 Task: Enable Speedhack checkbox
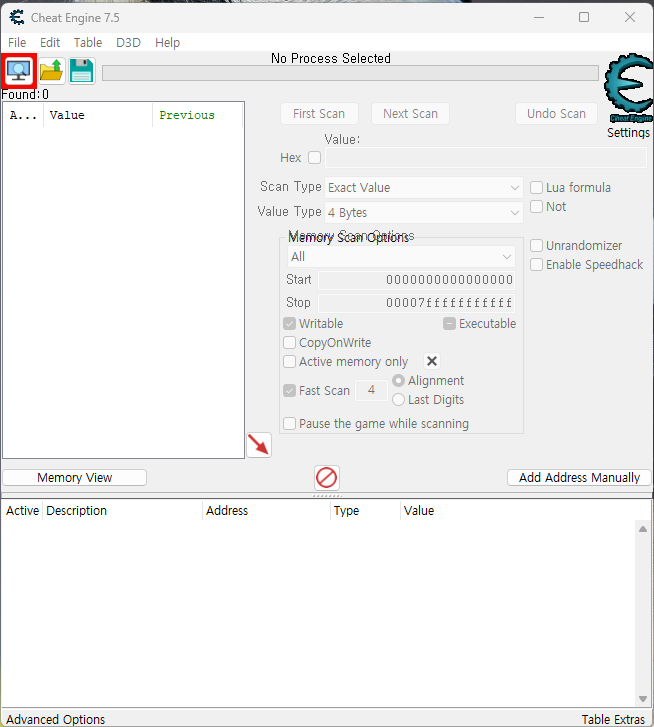tap(536, 264)
